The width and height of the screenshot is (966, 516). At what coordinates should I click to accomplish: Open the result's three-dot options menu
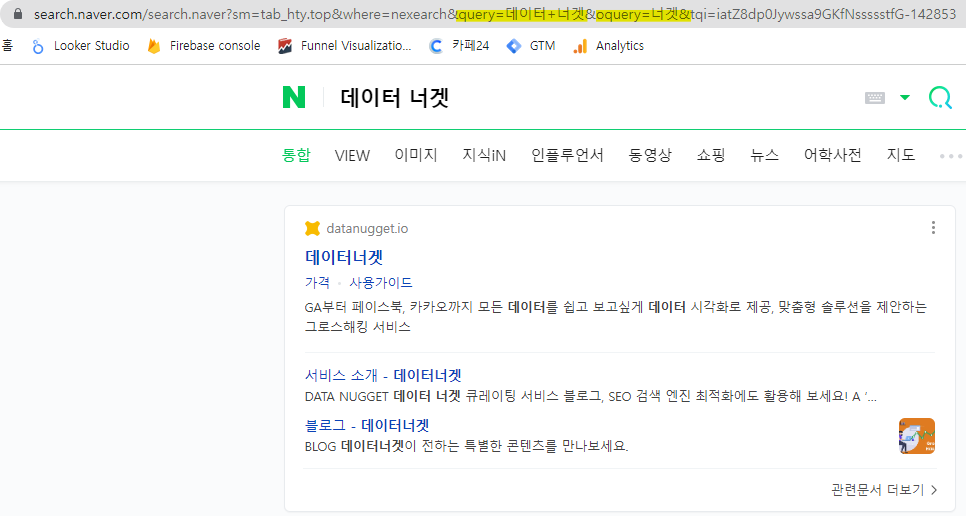coord(933,228)
